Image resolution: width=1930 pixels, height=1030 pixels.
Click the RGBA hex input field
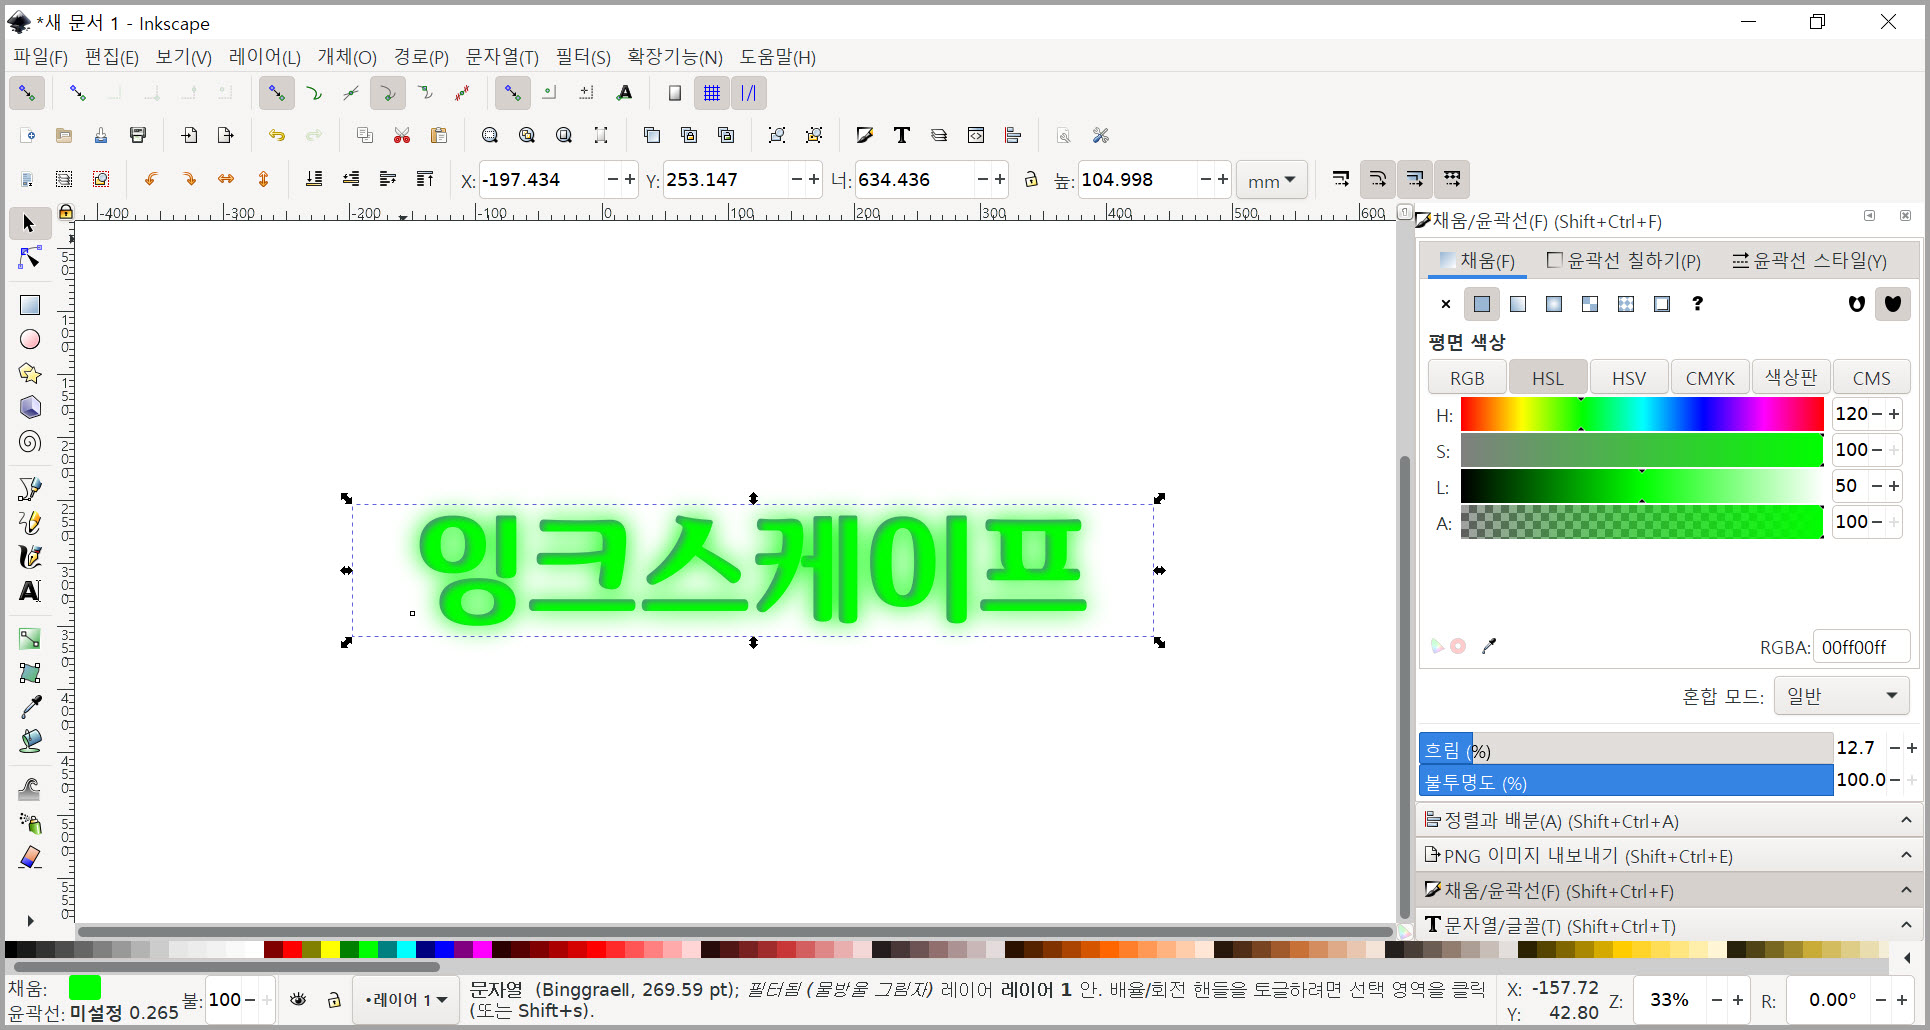pyautogui.click(x=1861, y=647)
